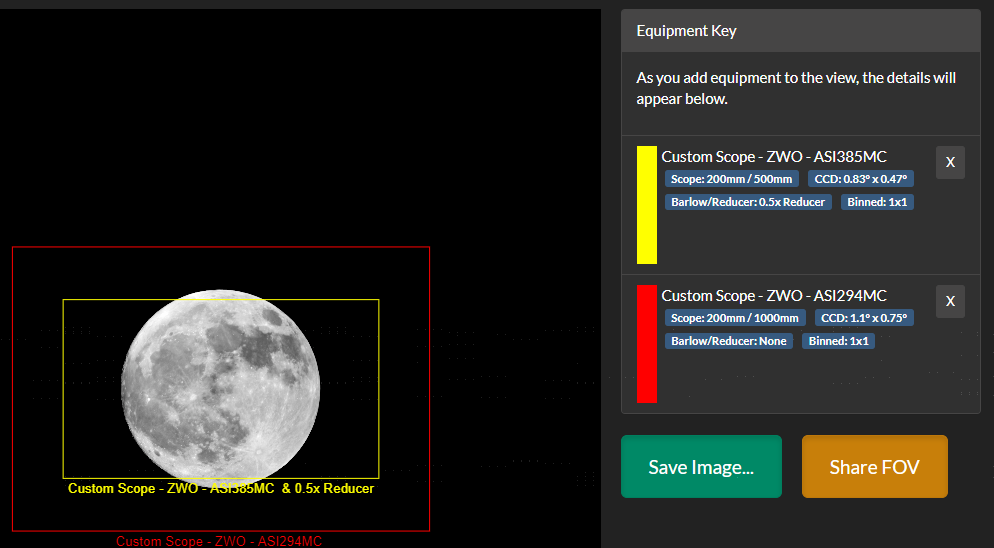The width and height of the screenshot is (994, 548).
Task: Click the red color swatch for ASI294MC
Action: pos(646,343)
